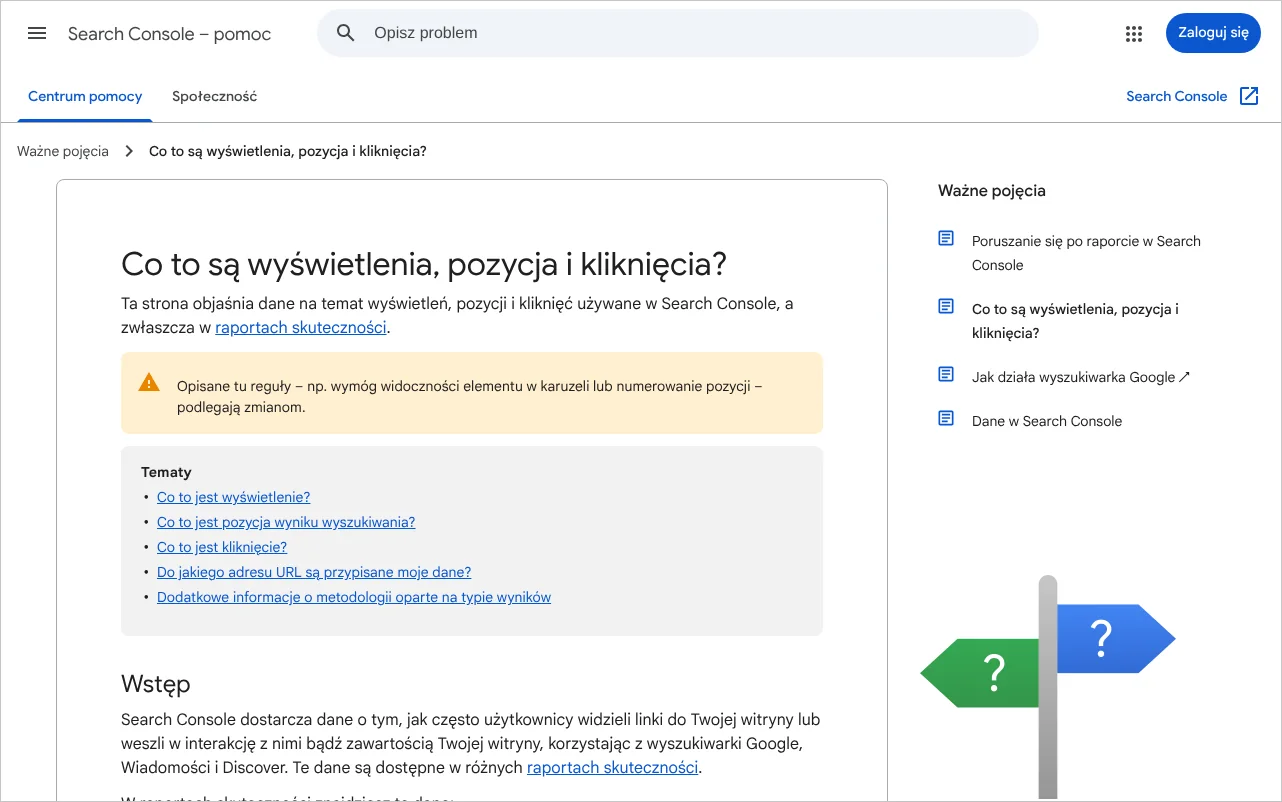The width and height of the screenshot is (1282, 802).
Task: Jump to Co to jest pozycja wyniku wyszukiwania?
Action: [286, 522]
